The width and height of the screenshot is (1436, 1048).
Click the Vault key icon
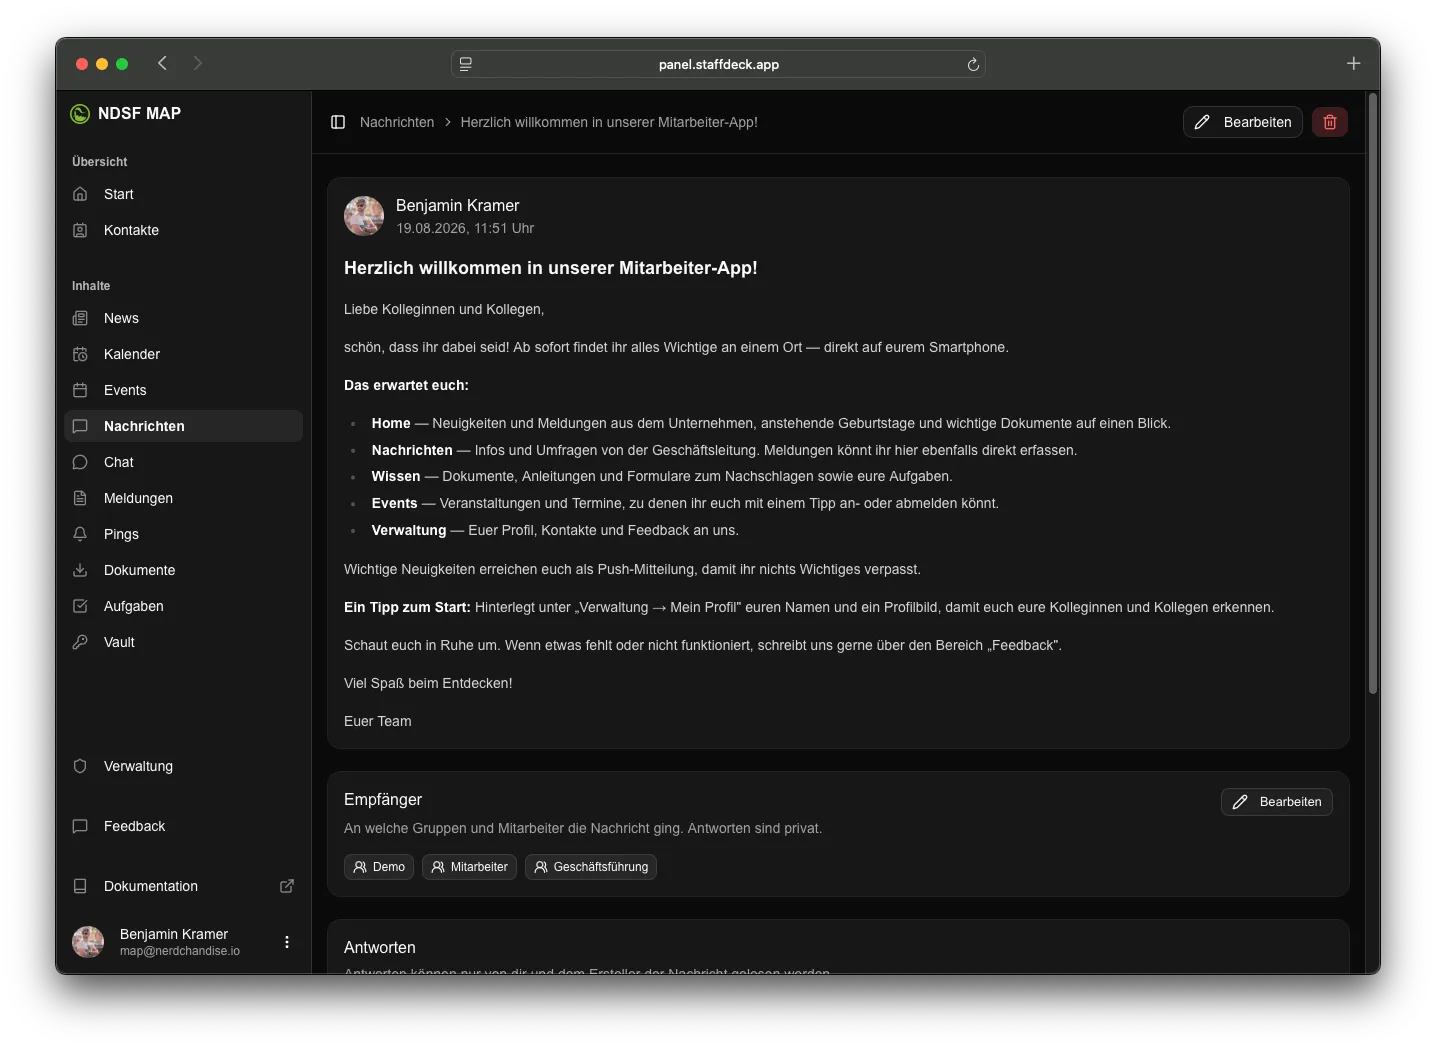click(x=80, y=642)
